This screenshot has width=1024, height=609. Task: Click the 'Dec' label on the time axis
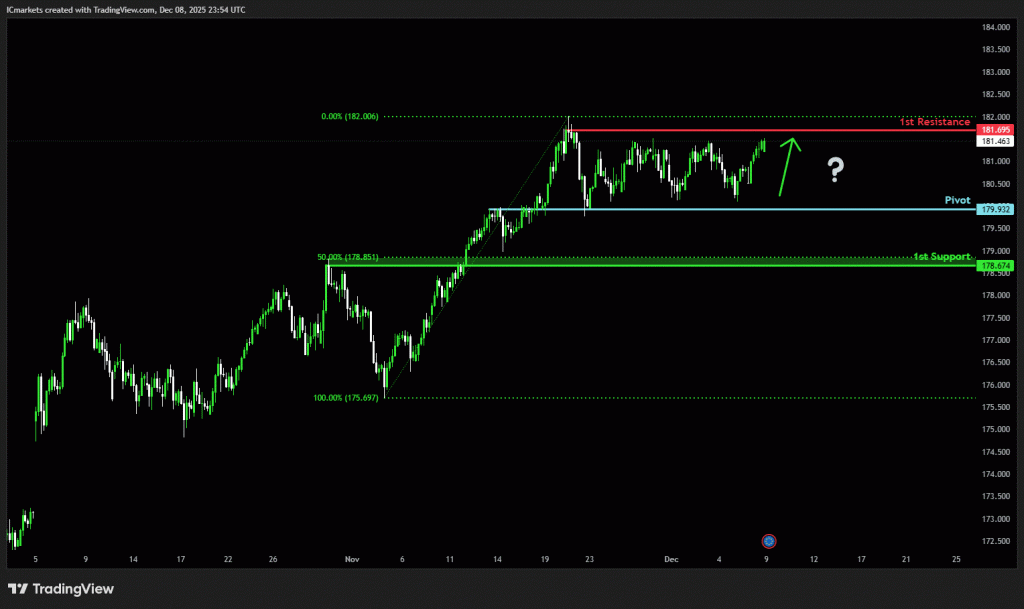pos(670,560)
